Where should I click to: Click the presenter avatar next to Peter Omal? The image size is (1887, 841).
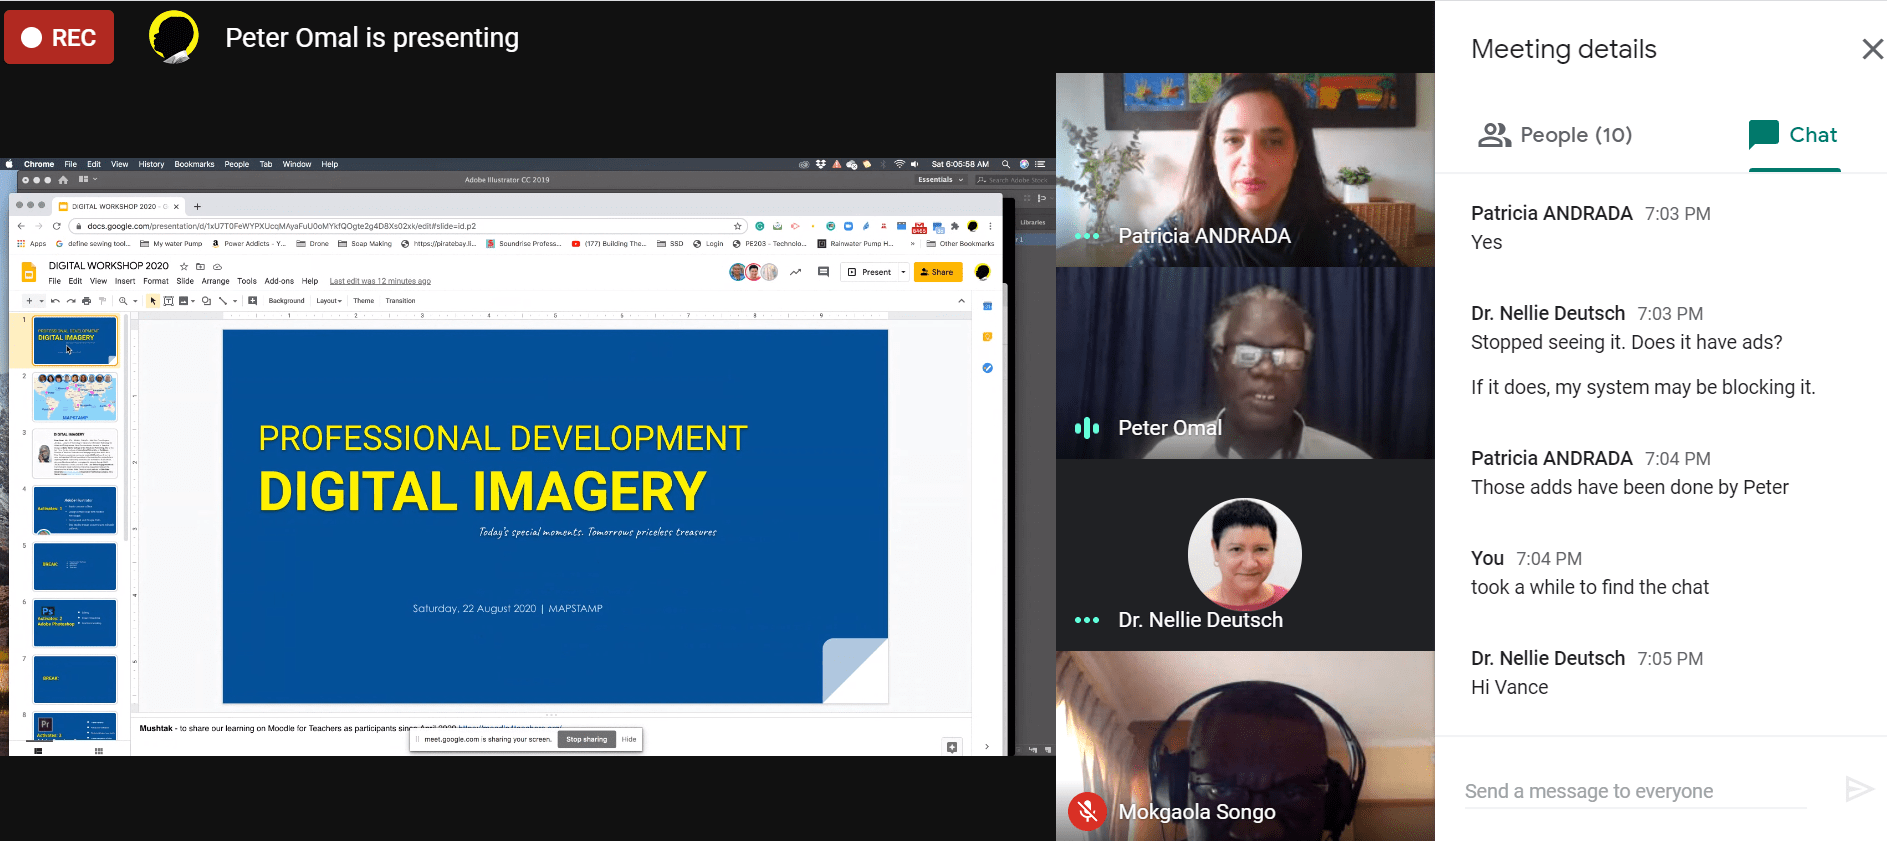pos(174,37)
